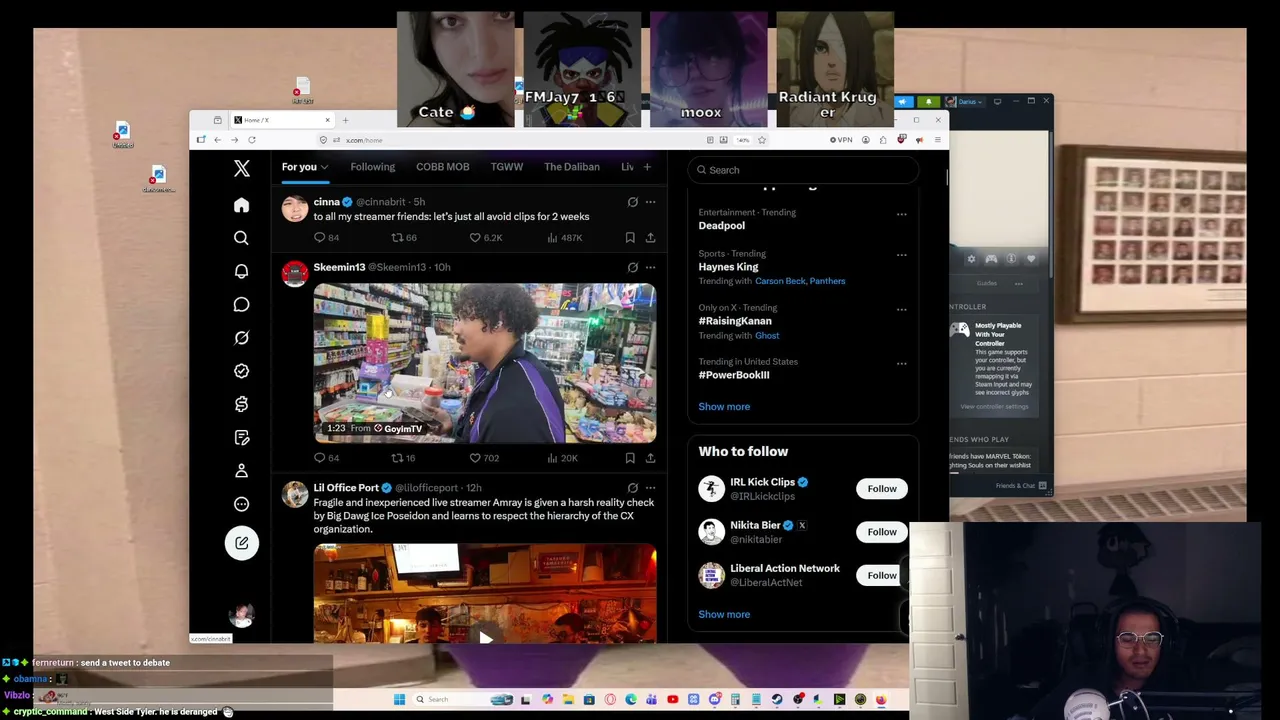Open Grok actions on Lil Office Port post
Screen dimensions: 1280x720
(632, 488)
